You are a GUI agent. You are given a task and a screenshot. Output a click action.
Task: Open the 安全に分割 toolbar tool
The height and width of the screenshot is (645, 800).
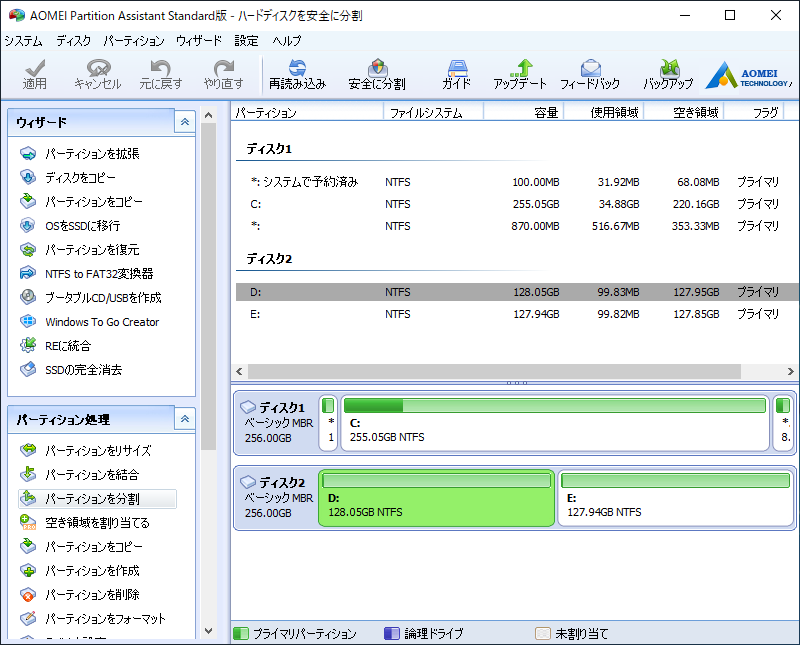click(x=377, y=75)
